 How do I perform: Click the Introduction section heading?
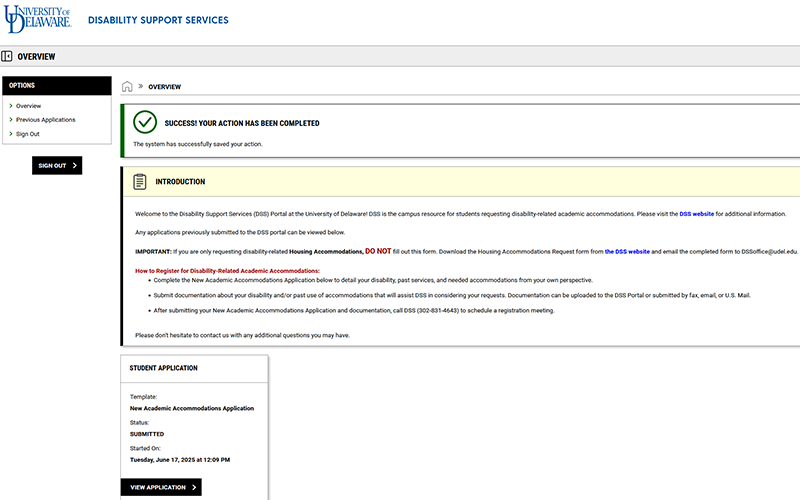click(x=180, y=182)
